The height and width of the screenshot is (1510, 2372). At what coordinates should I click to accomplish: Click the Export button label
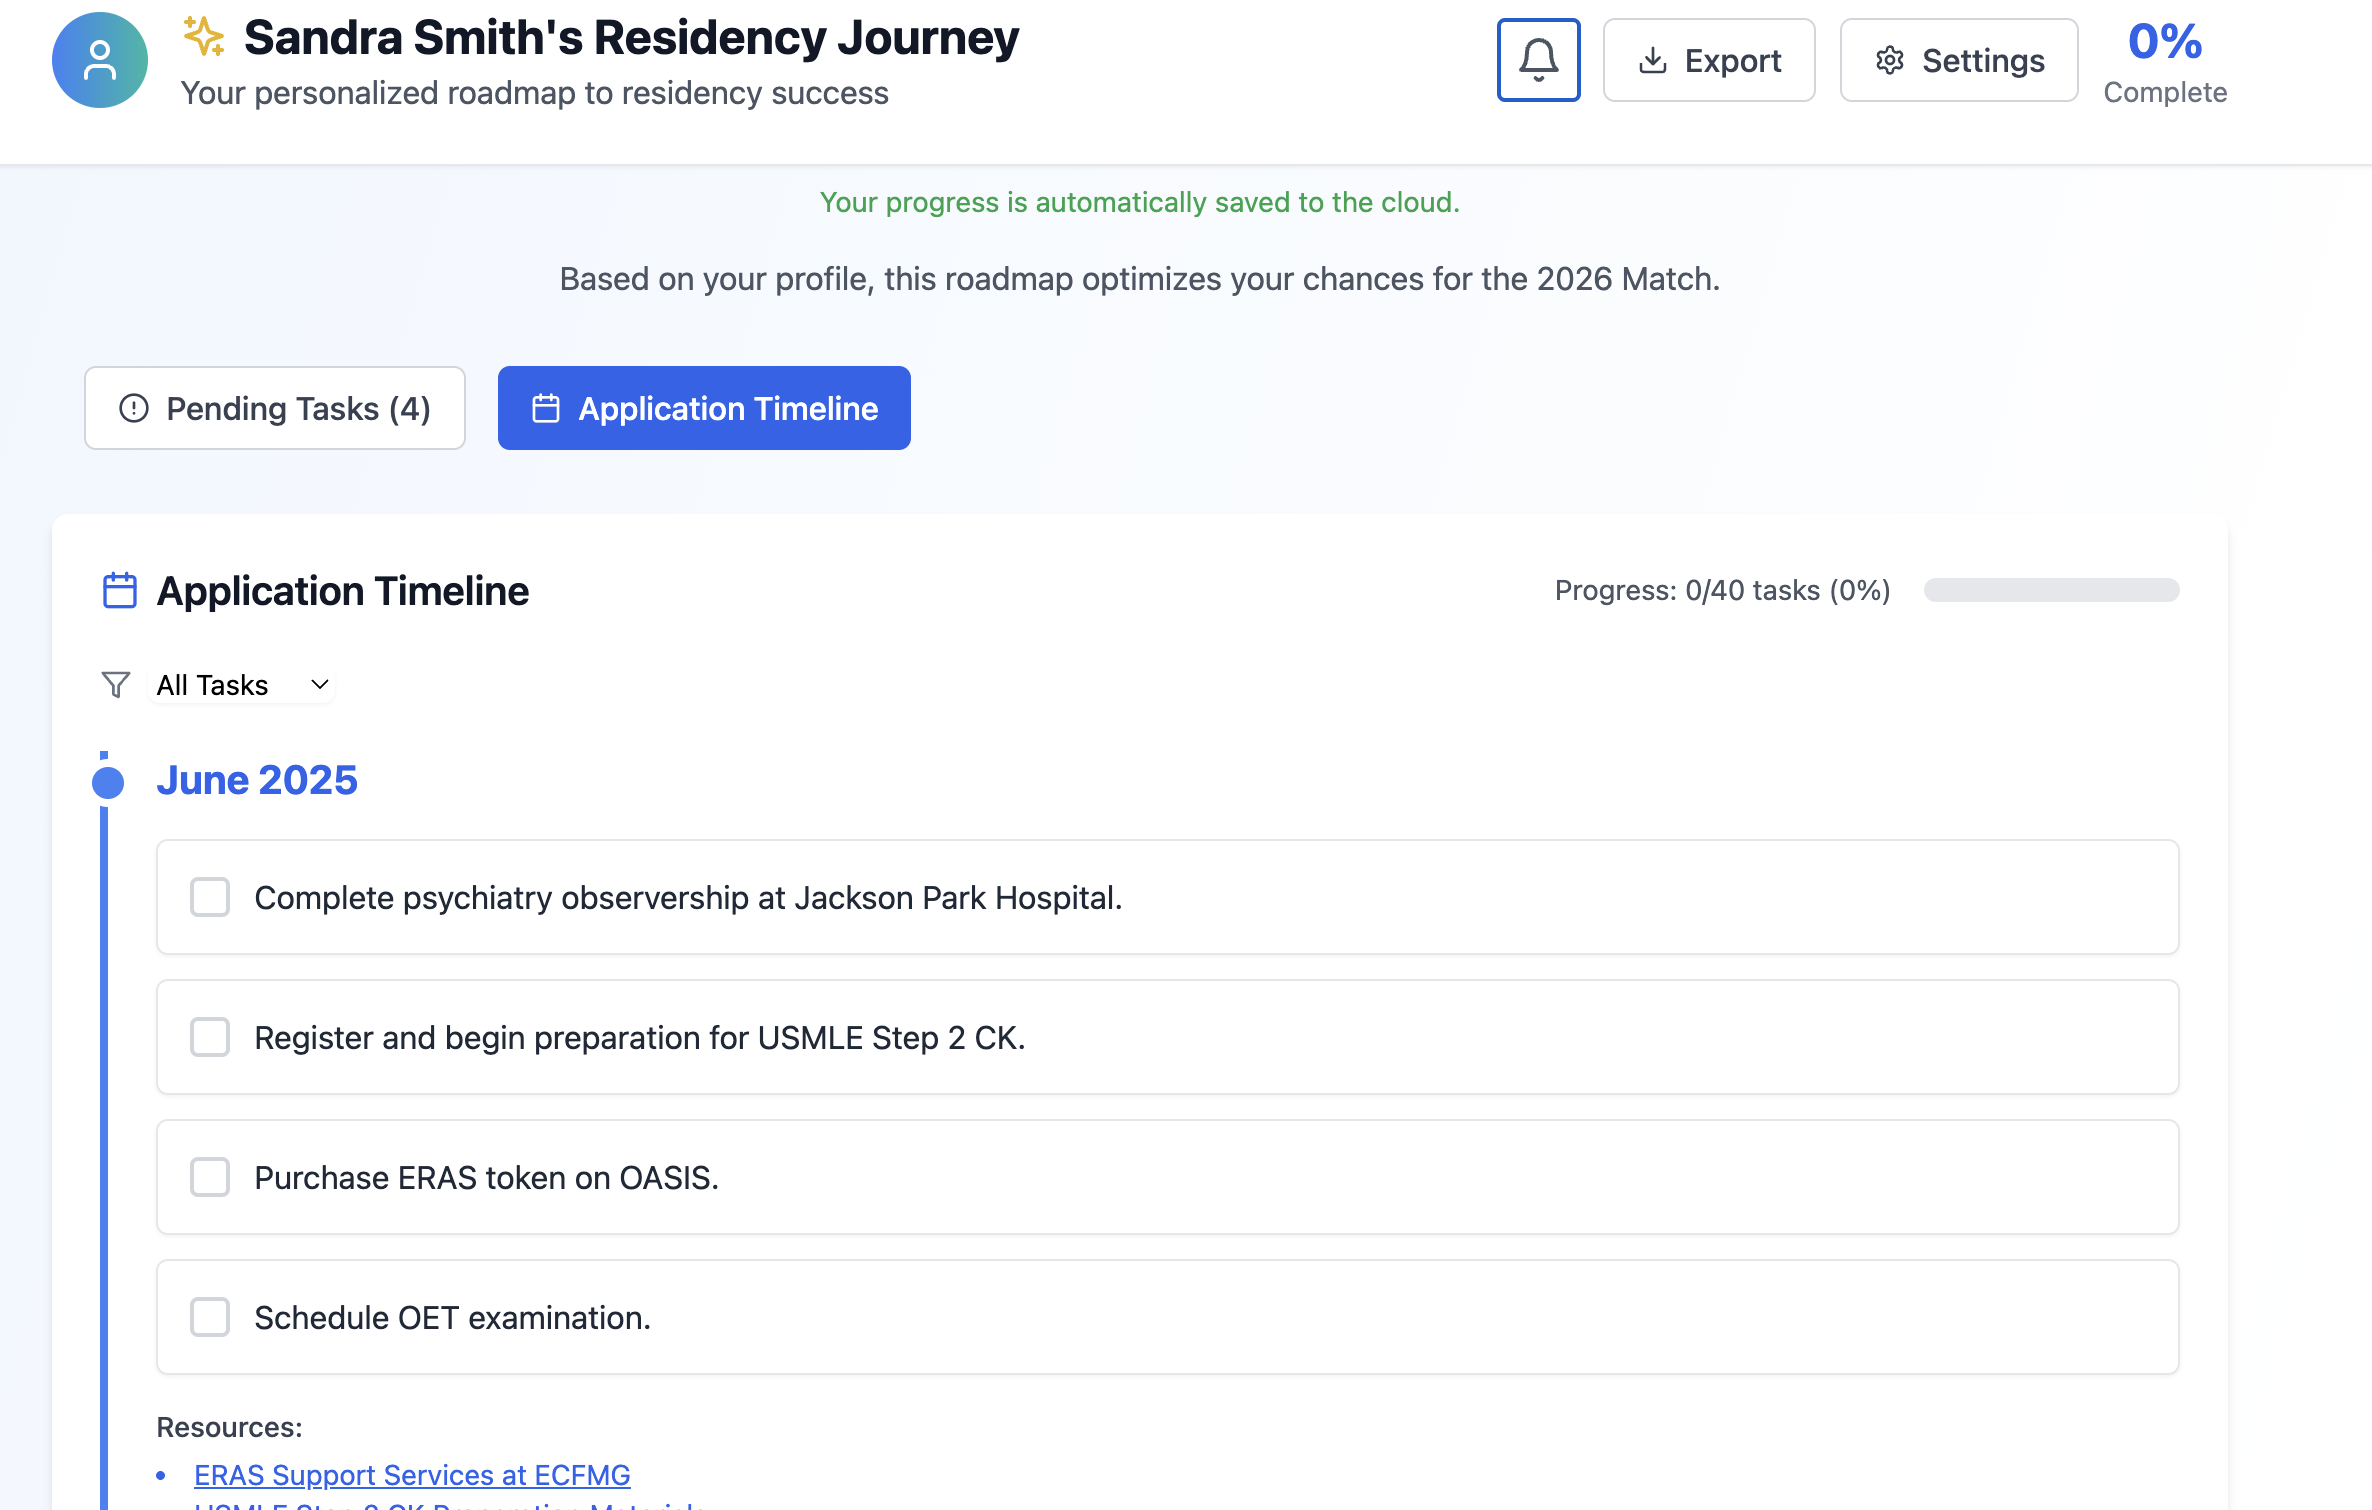coord(1732,61)
